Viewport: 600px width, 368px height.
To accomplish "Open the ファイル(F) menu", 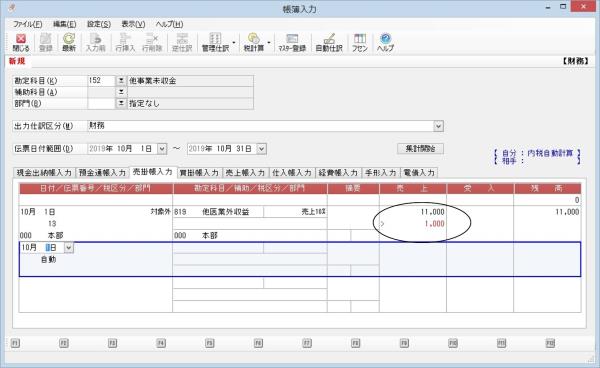I will pos(28,24).
